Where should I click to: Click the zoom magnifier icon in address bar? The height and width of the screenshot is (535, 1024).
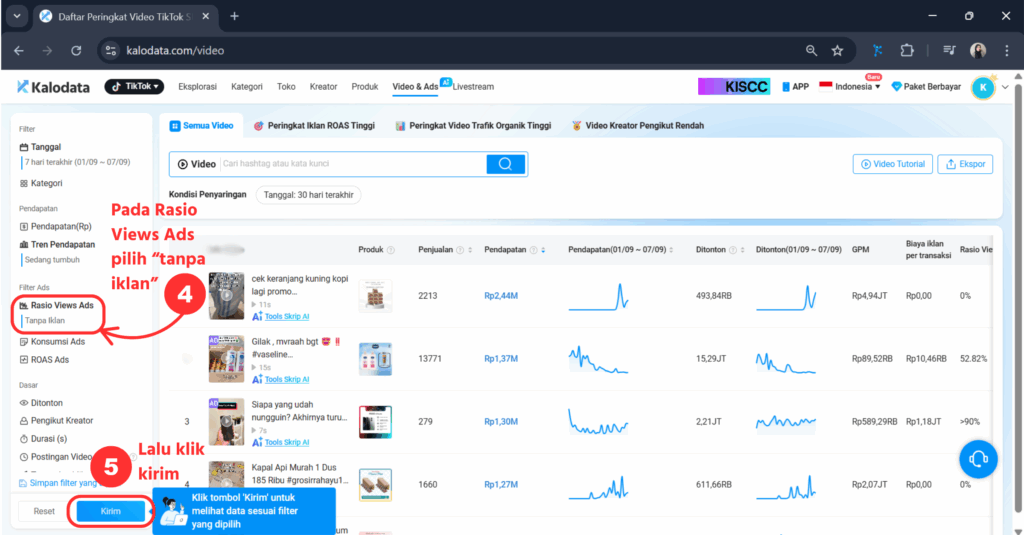click(811, 50)
